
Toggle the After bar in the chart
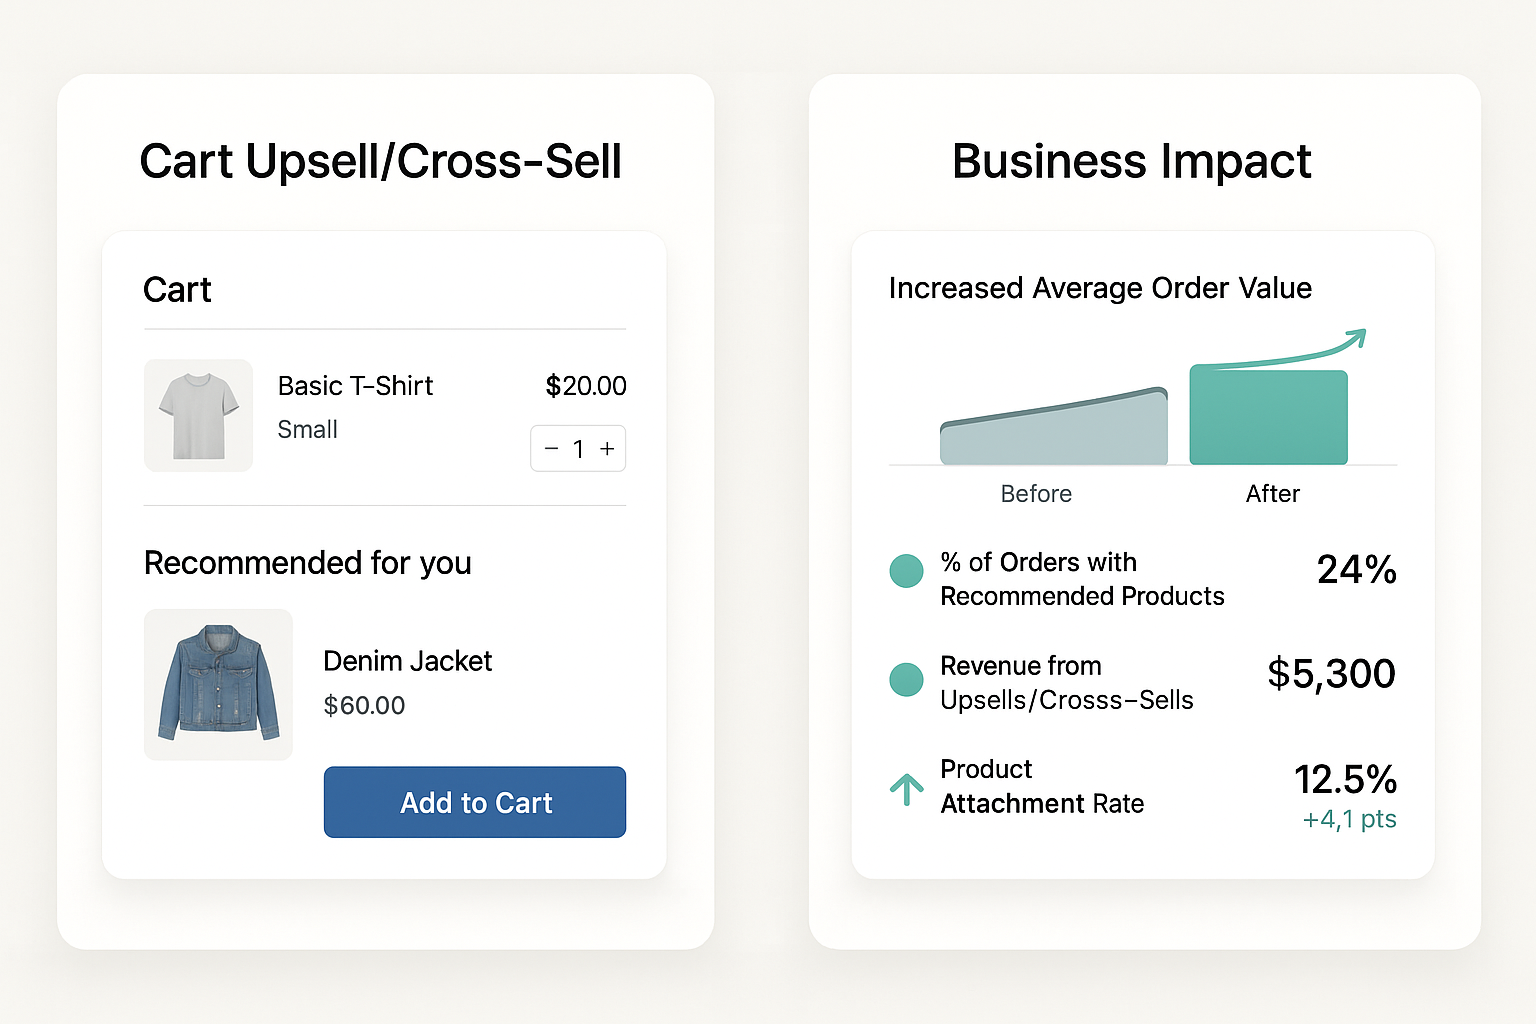click(x=1269, y=415)
